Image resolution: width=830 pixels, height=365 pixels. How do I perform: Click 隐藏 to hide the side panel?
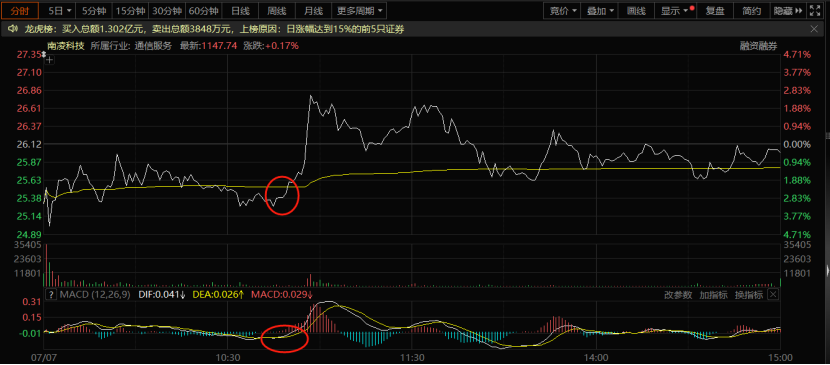(x=788, y=10)
